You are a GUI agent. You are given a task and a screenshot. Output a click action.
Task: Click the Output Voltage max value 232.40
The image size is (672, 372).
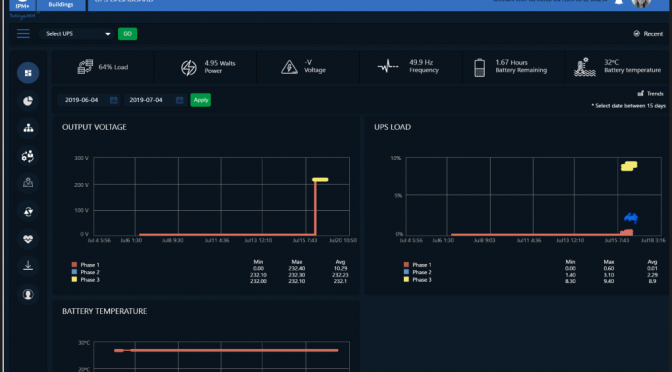click(x=297, y=269)
